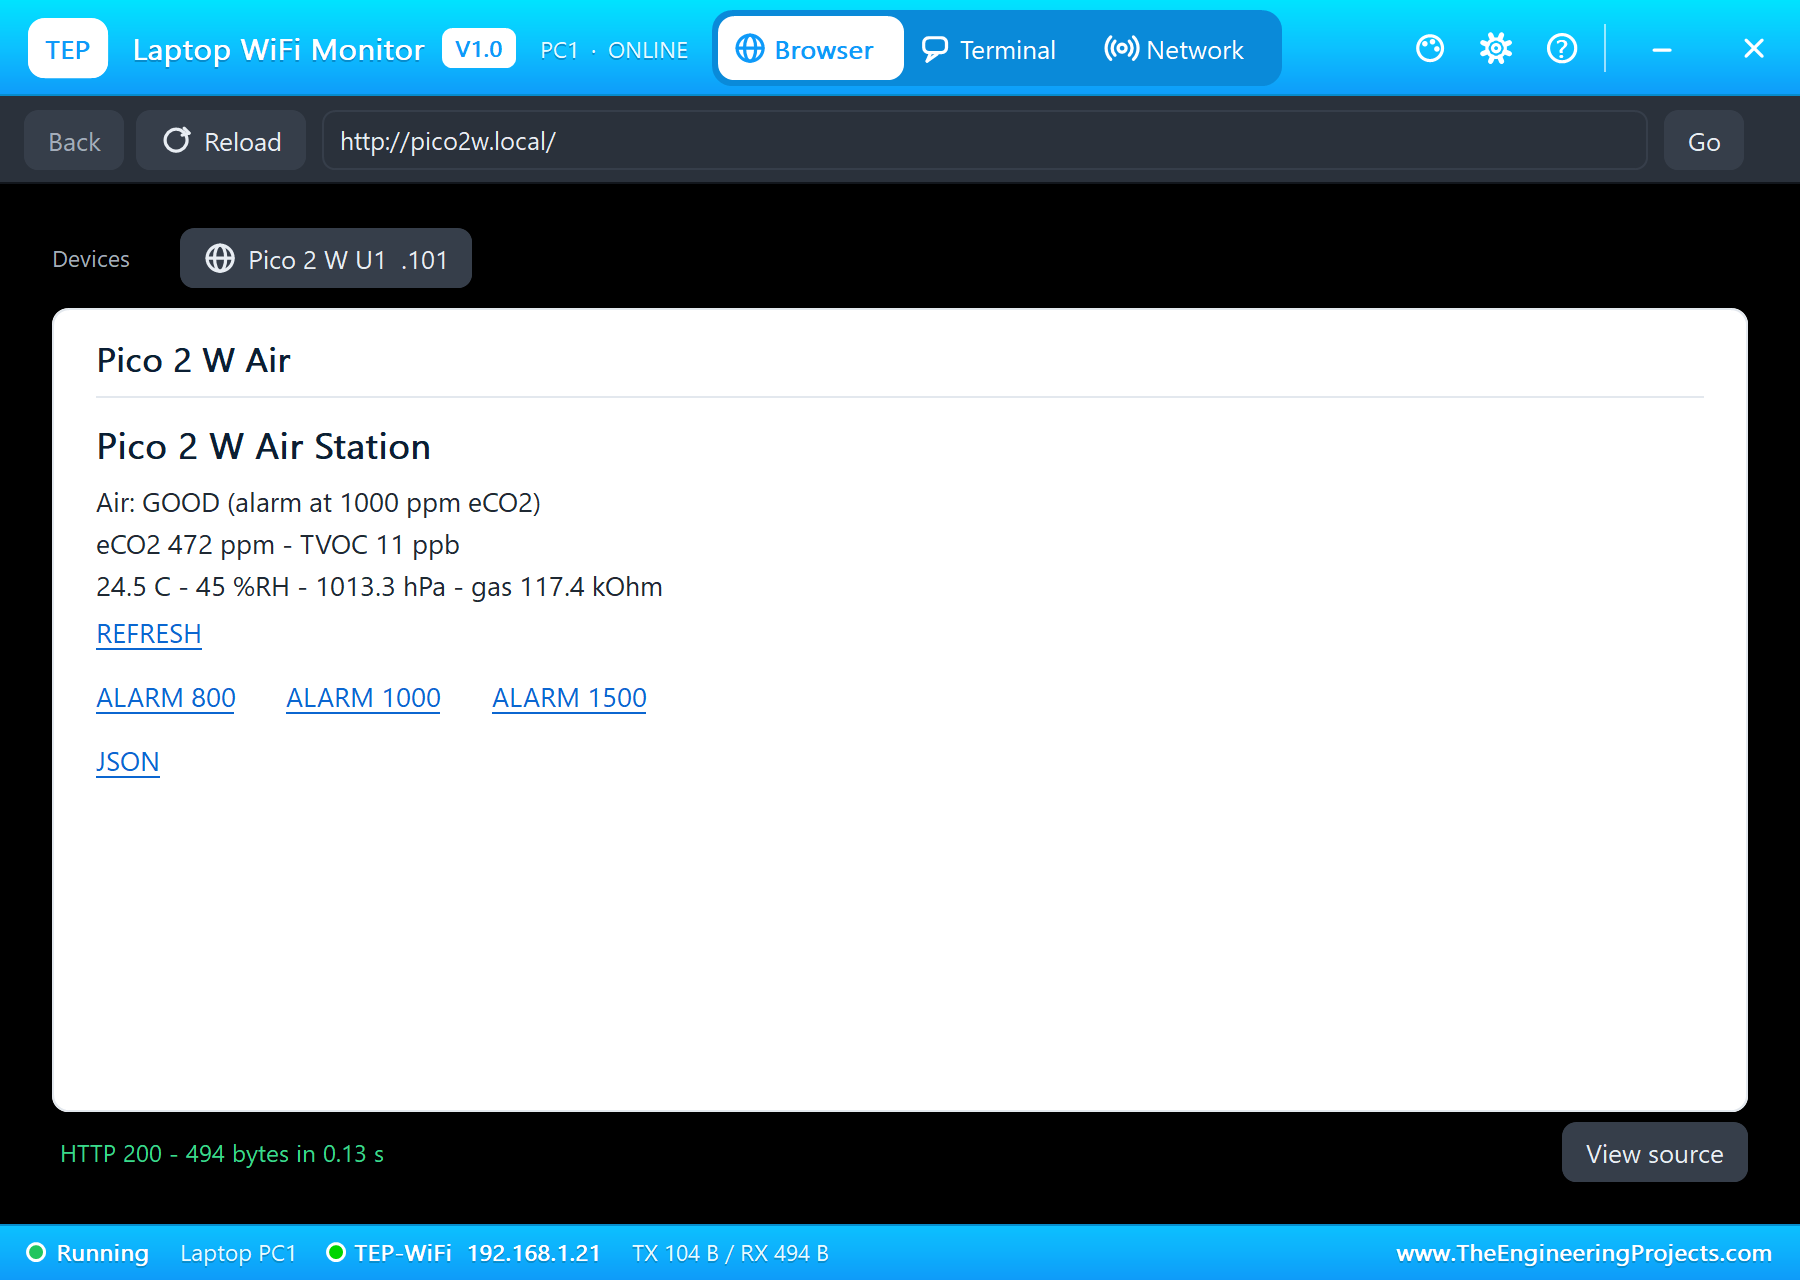This screenshot has height=1280, width=1800.
Task: Click the 'Devices' label
Action: tap(91, 259)
